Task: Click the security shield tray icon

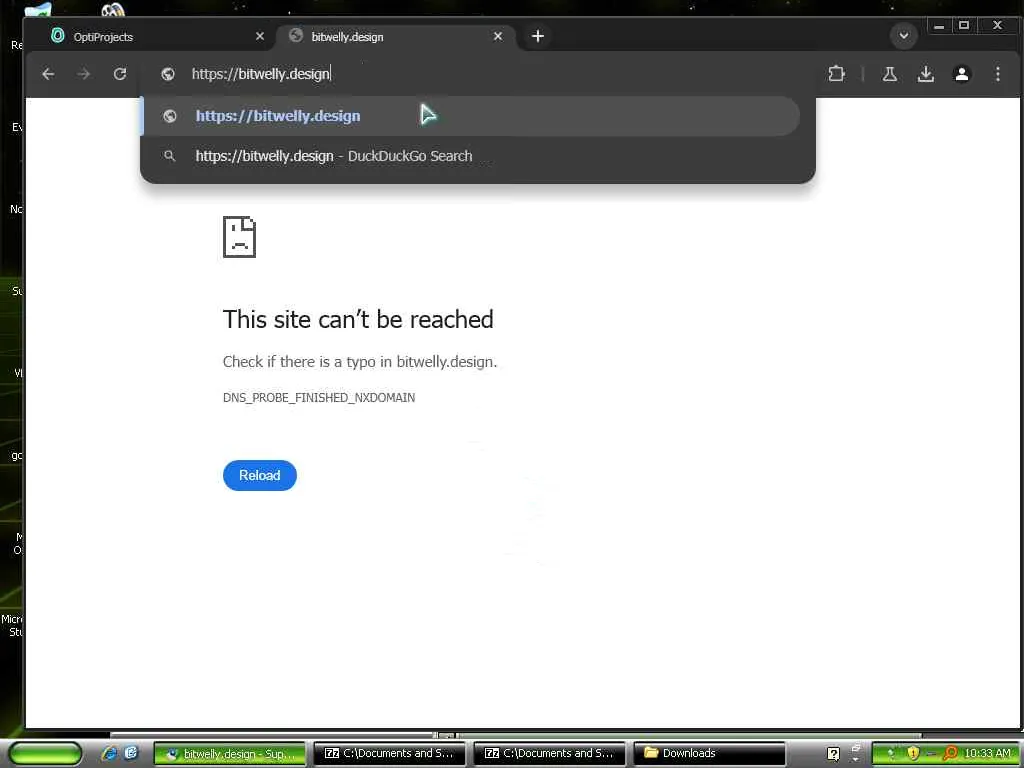Action: tap(912, 753)
